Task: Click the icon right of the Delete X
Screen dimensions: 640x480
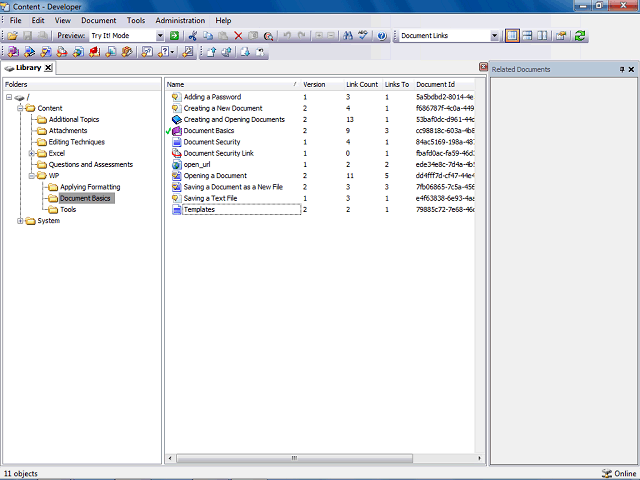Action: click(x=253, y=36)
